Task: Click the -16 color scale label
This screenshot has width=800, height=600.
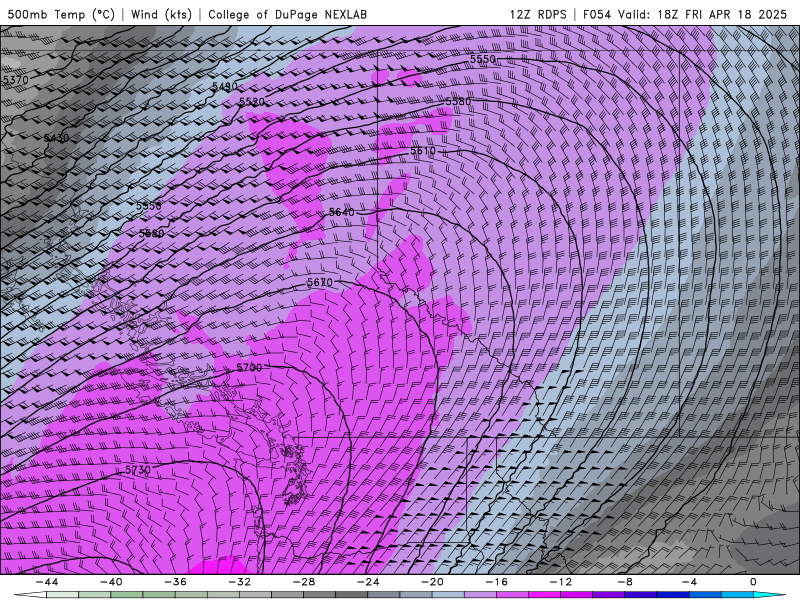Action: click(x=497, y=582)
